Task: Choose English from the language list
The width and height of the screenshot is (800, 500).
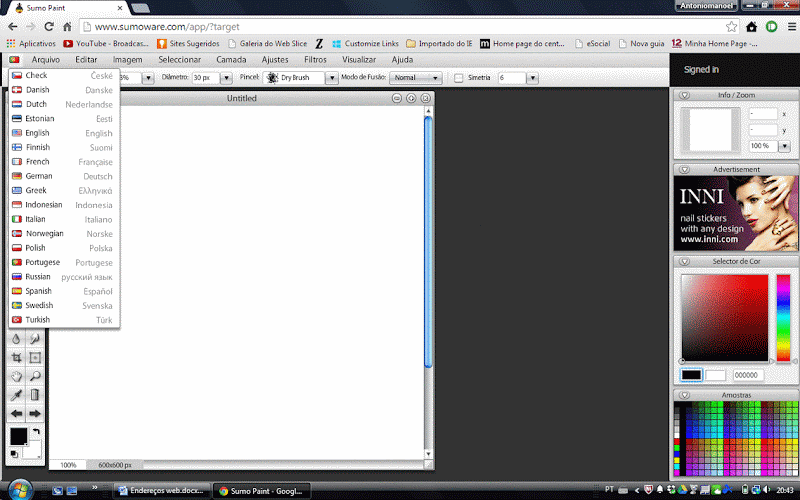Action: pos(64,133)
